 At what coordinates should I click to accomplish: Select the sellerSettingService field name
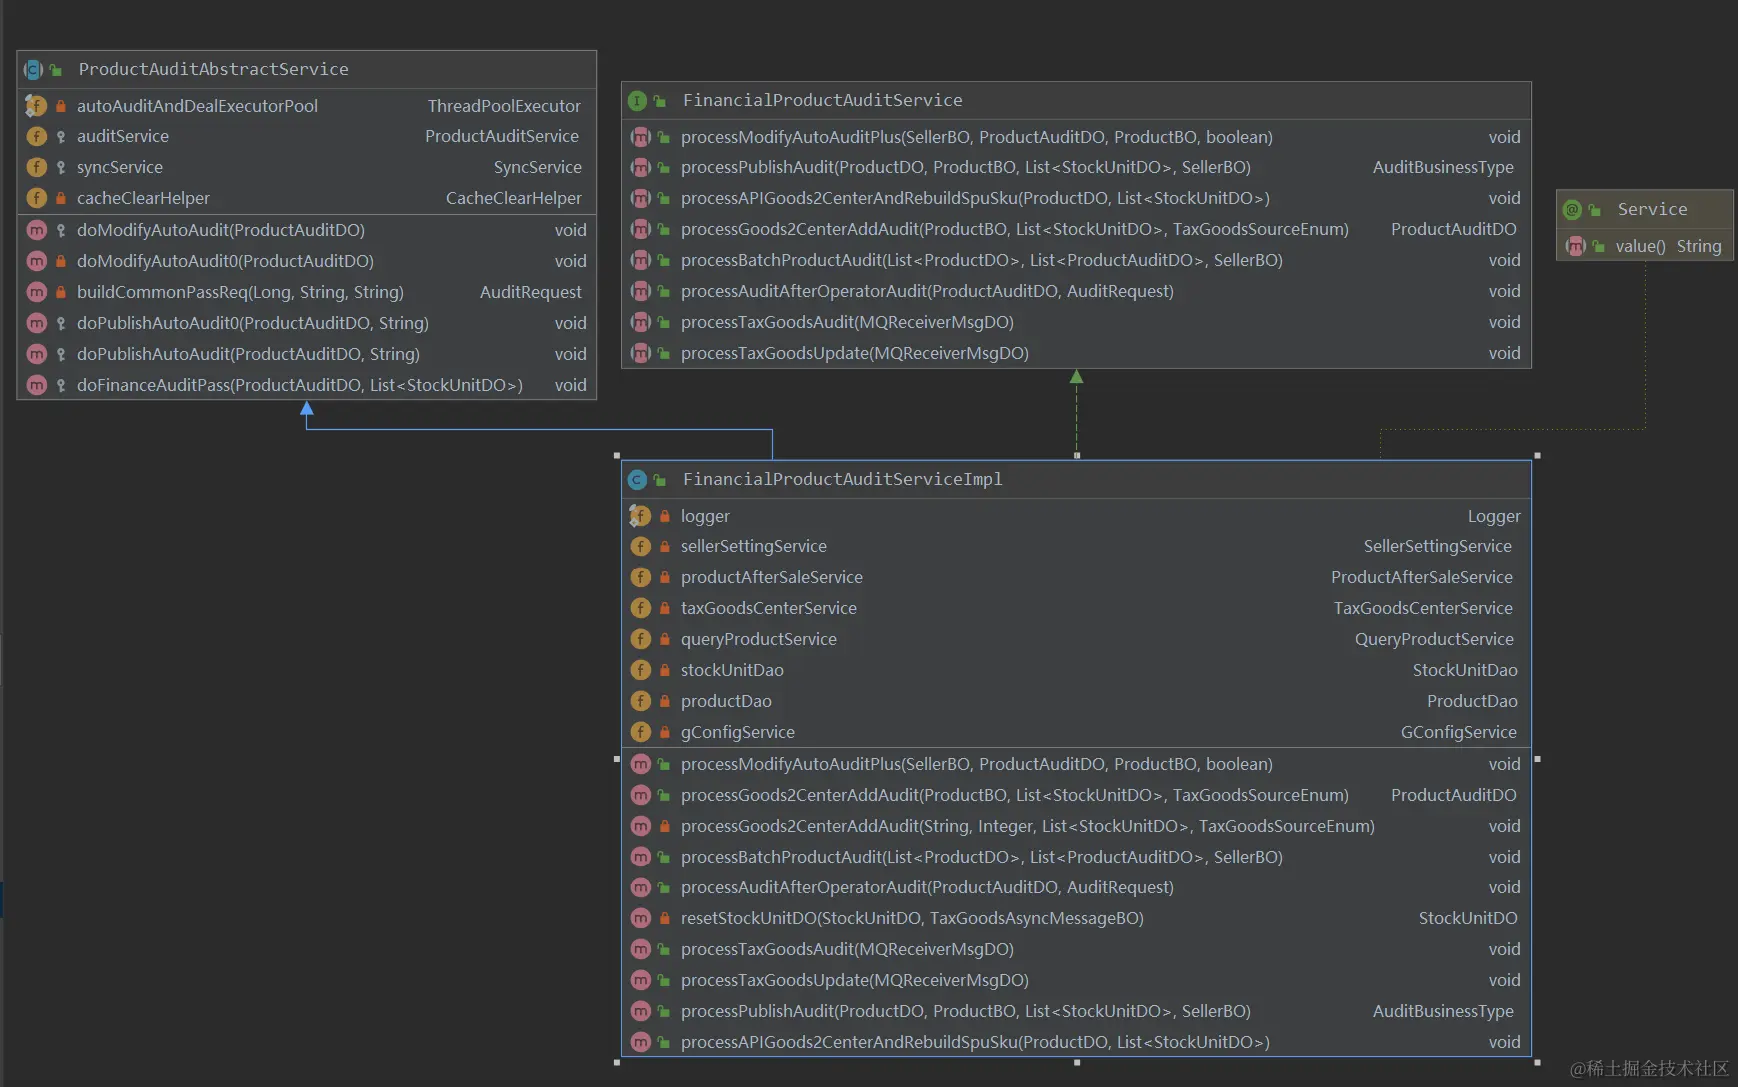coord(754,546)
